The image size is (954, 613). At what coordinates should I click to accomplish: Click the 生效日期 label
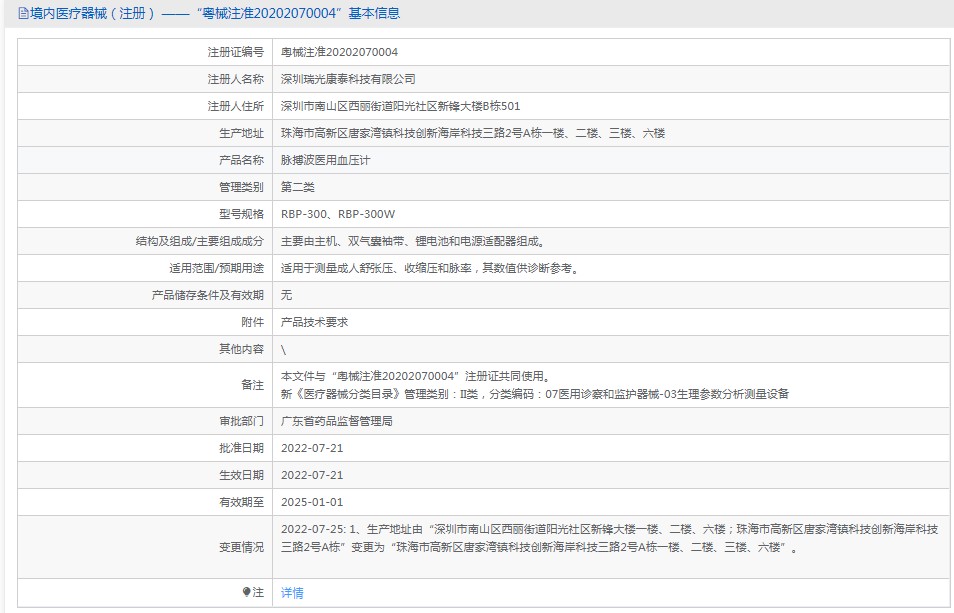coord(242,475)
